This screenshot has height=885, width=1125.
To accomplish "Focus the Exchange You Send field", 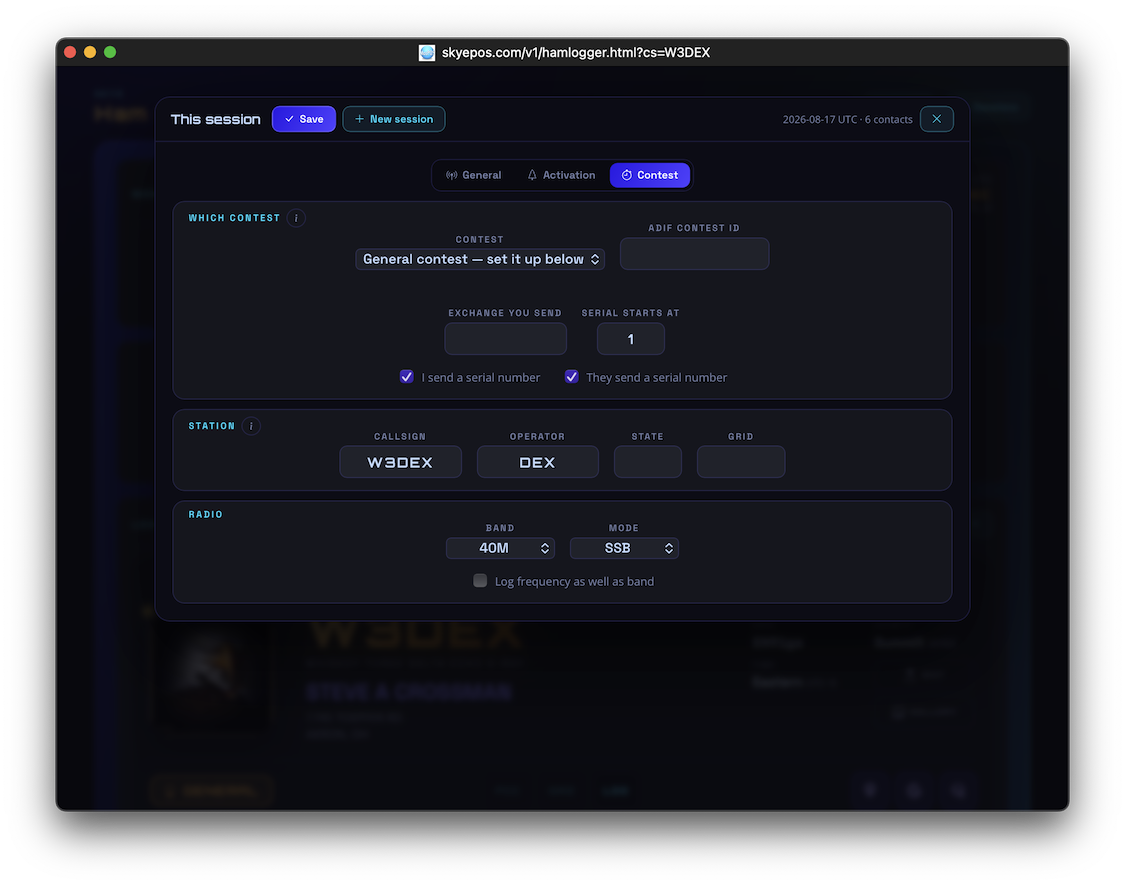I will [x=506, y=339].
